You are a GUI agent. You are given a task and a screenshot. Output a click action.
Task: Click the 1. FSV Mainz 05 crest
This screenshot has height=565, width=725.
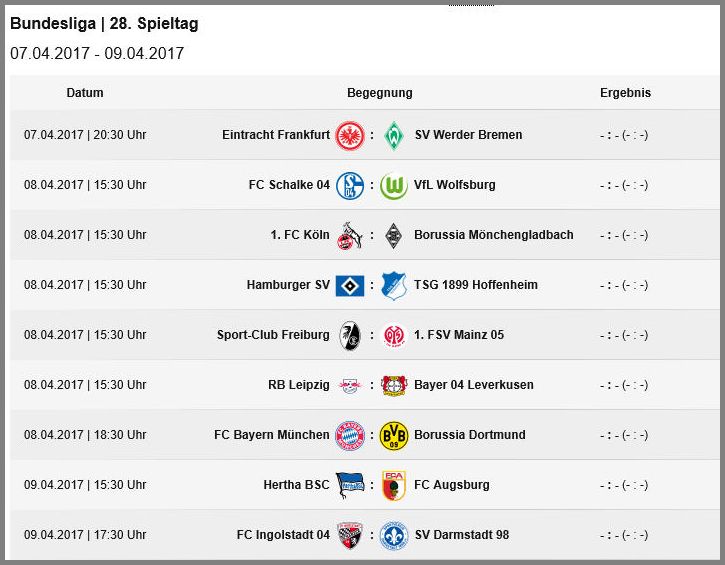click(x=393, y=336)
